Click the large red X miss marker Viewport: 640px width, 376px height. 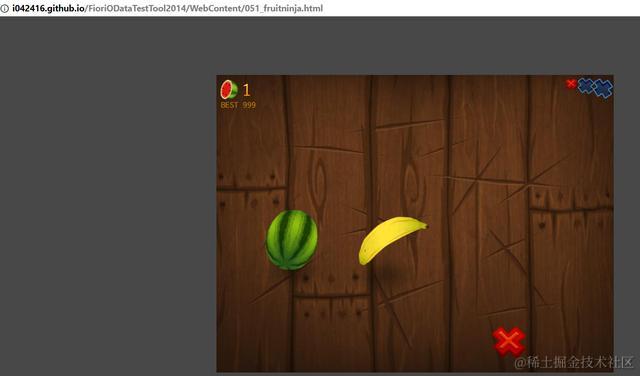509,341
